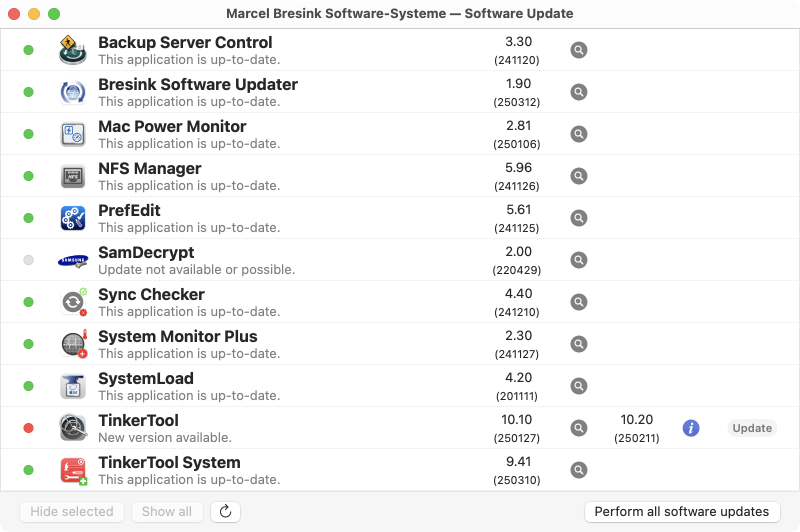Select the Bresink Software Updater row title

click(x=198, y=84)
